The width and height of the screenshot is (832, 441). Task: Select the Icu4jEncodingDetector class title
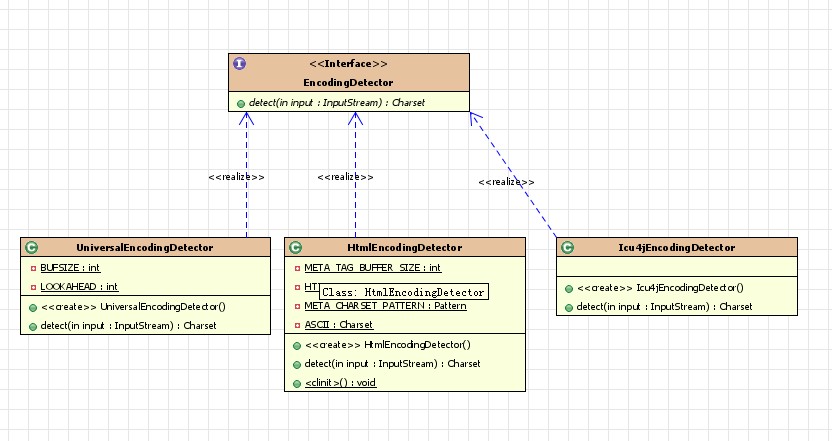point(677,248)
